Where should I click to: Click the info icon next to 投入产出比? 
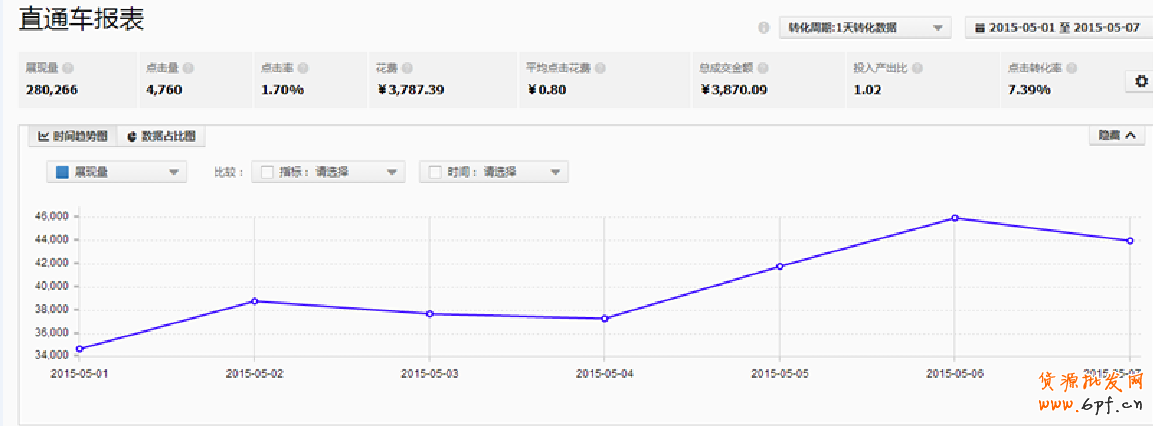(916, 69)
